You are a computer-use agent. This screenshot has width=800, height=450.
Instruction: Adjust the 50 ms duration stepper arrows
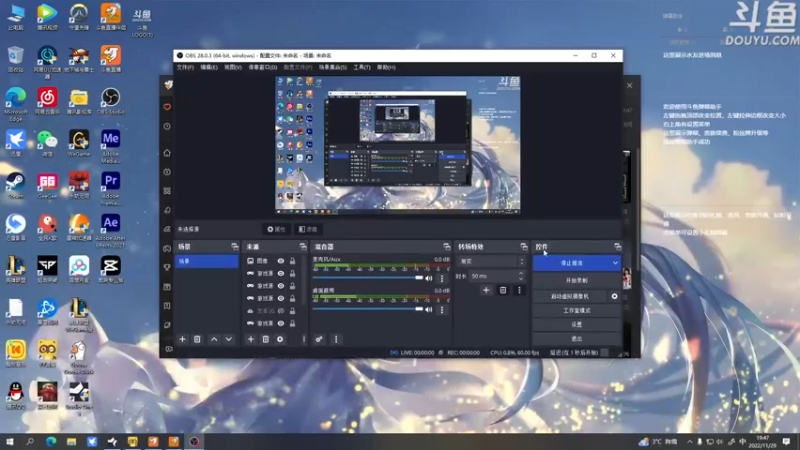[x=521, y=276]
